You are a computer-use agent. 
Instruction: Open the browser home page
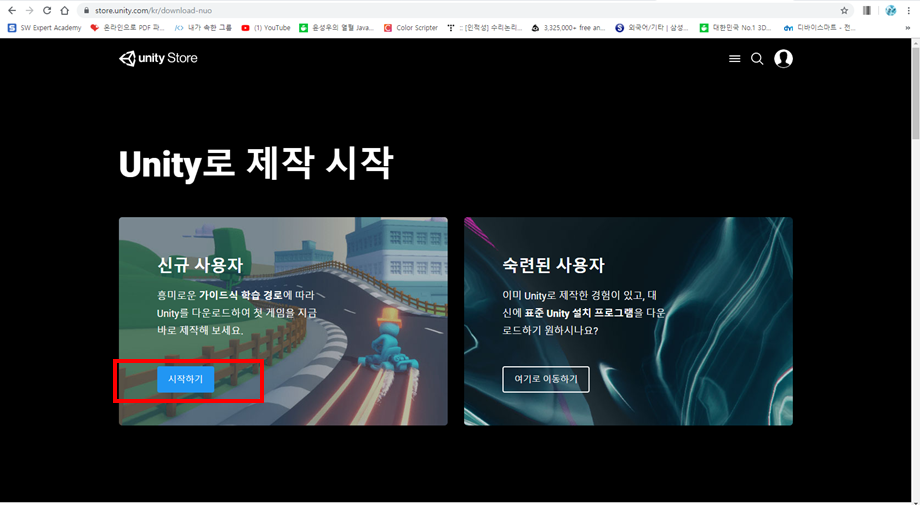[x=65, y=11]
